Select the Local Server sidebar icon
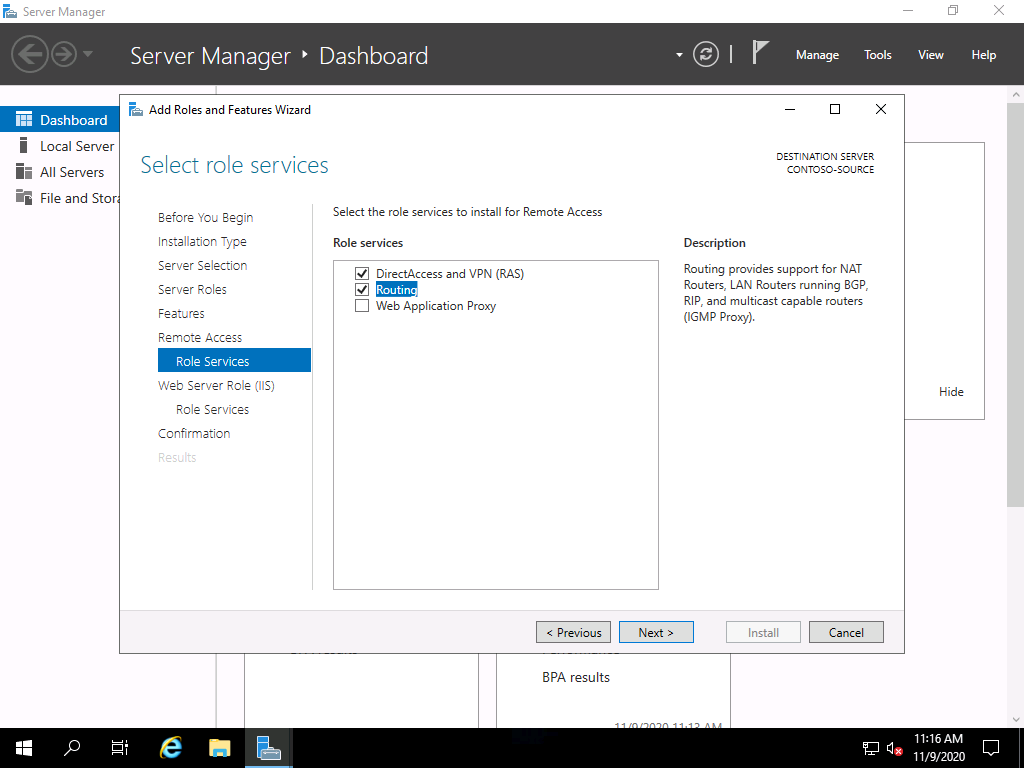This screenshot has height=768, width=1024. click(x=24, y=146)
